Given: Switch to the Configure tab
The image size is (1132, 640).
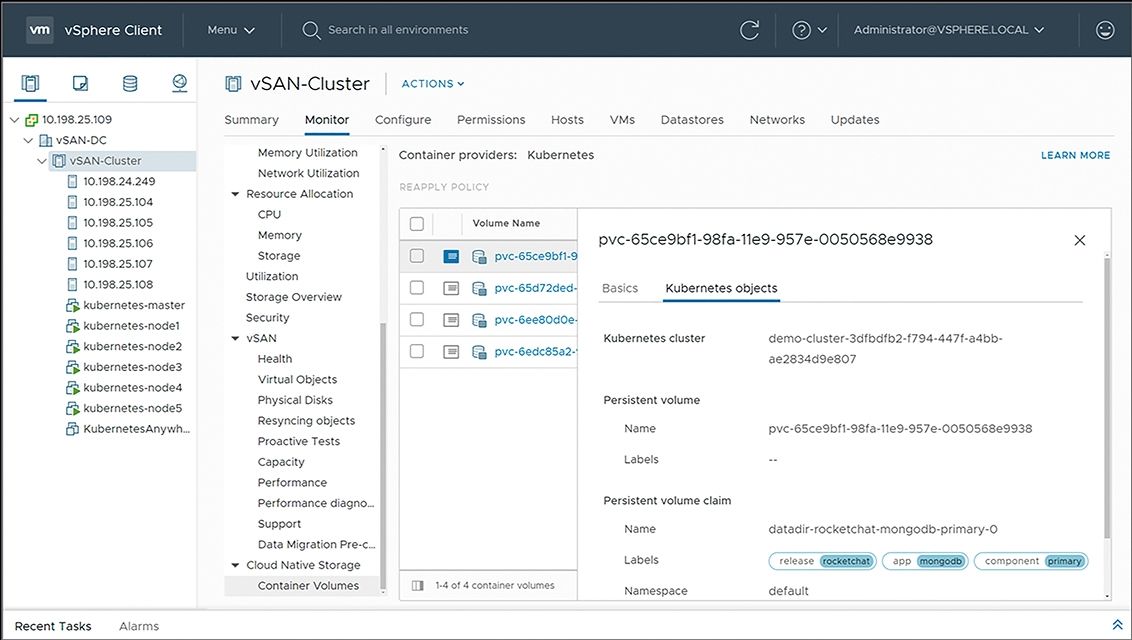Looking at the screenshot, I should coord(403,120).
